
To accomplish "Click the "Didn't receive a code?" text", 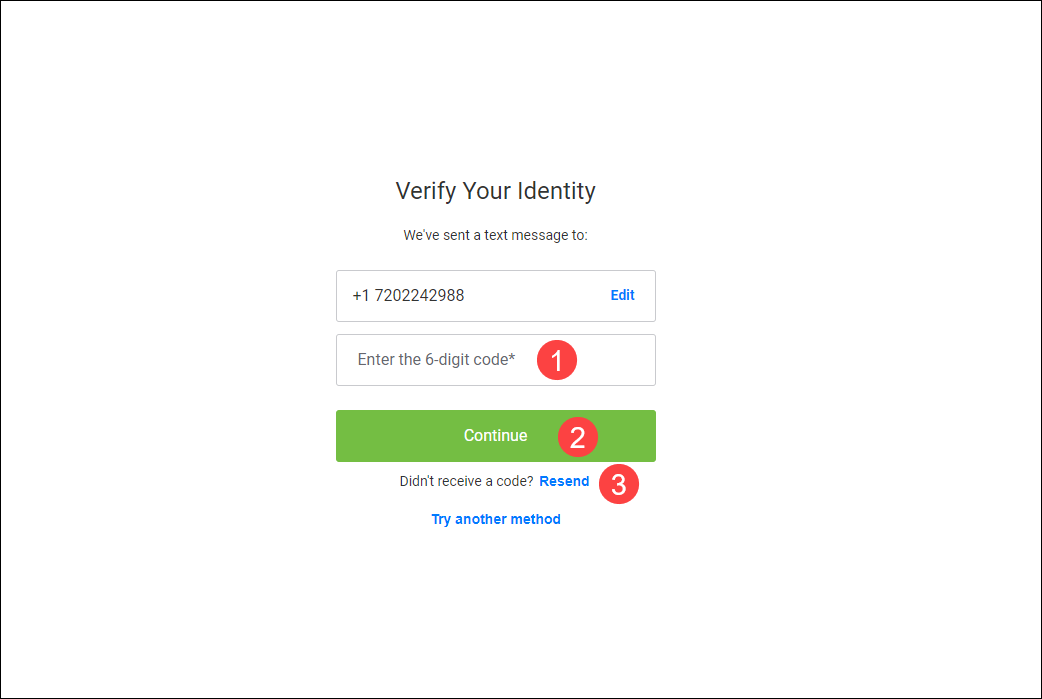I will tap(466, 481).
